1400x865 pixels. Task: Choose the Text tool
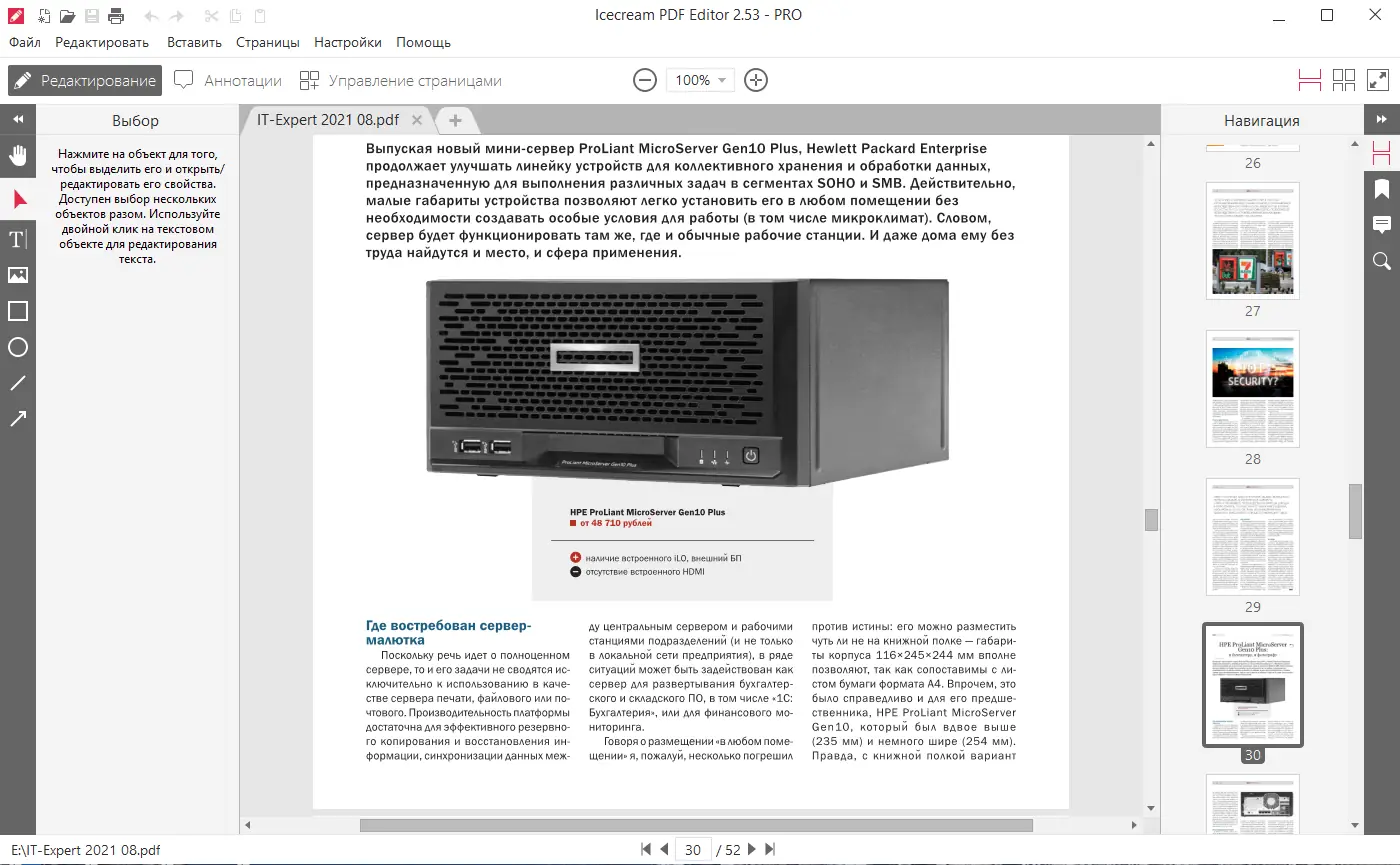(x=18, y=239)
